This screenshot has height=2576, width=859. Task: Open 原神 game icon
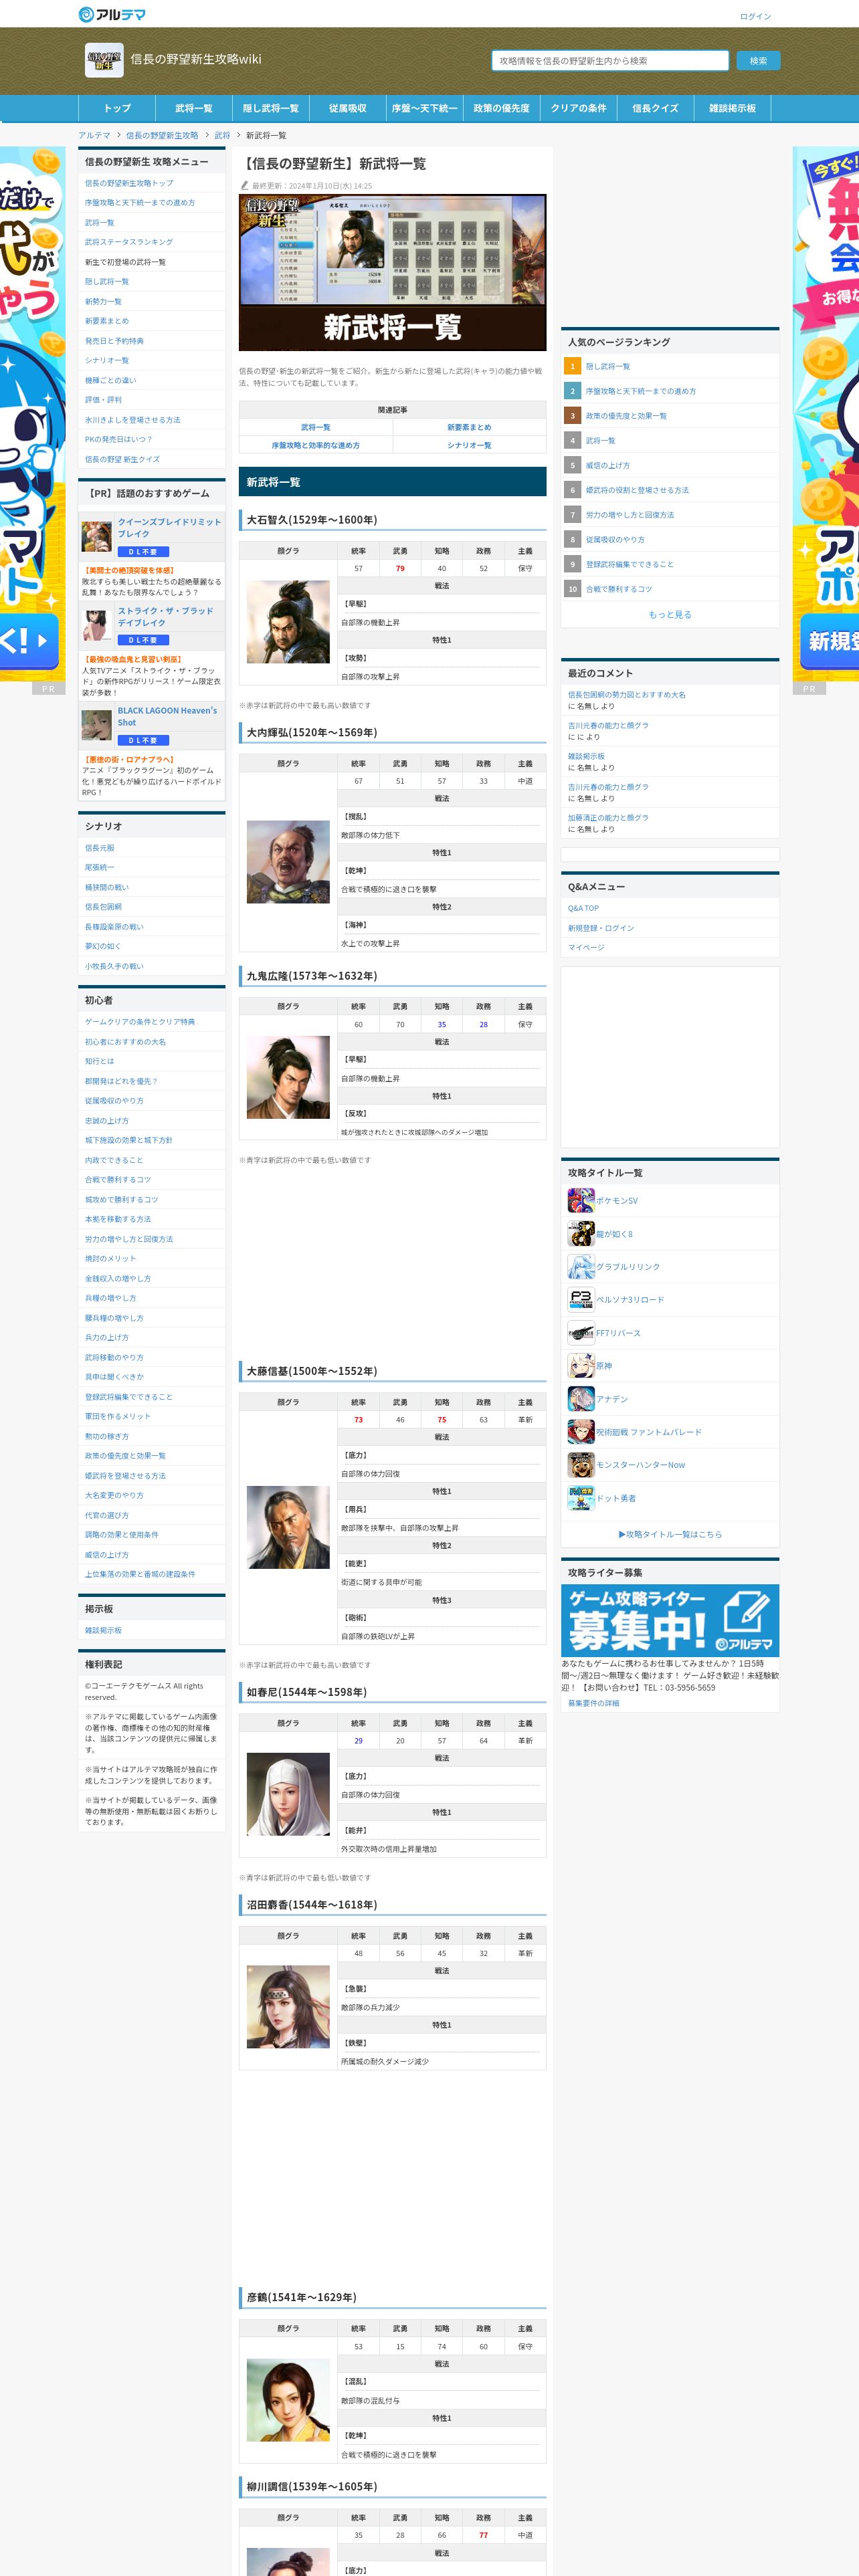[581, 1365]
